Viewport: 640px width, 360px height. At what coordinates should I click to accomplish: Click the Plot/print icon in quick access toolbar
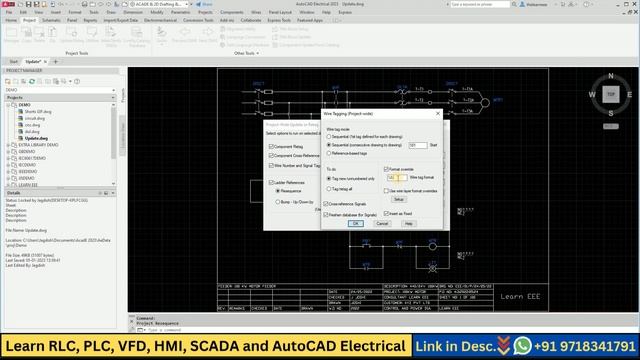[84, 4]
